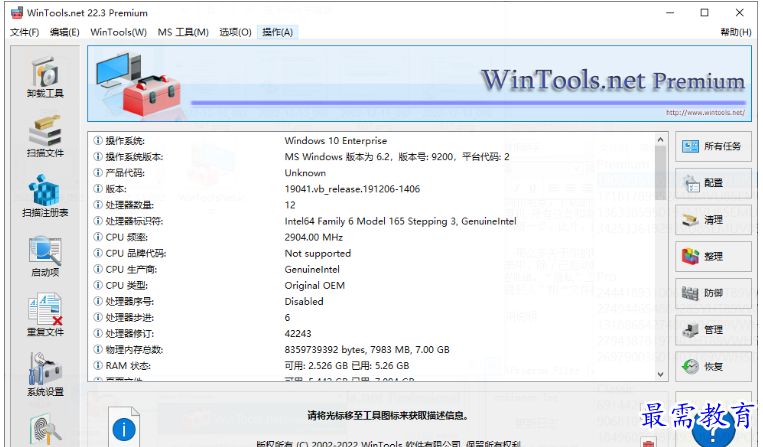763x447 pixels.
Task: Select the 清理 cleanup button
Action: [713, 220]
